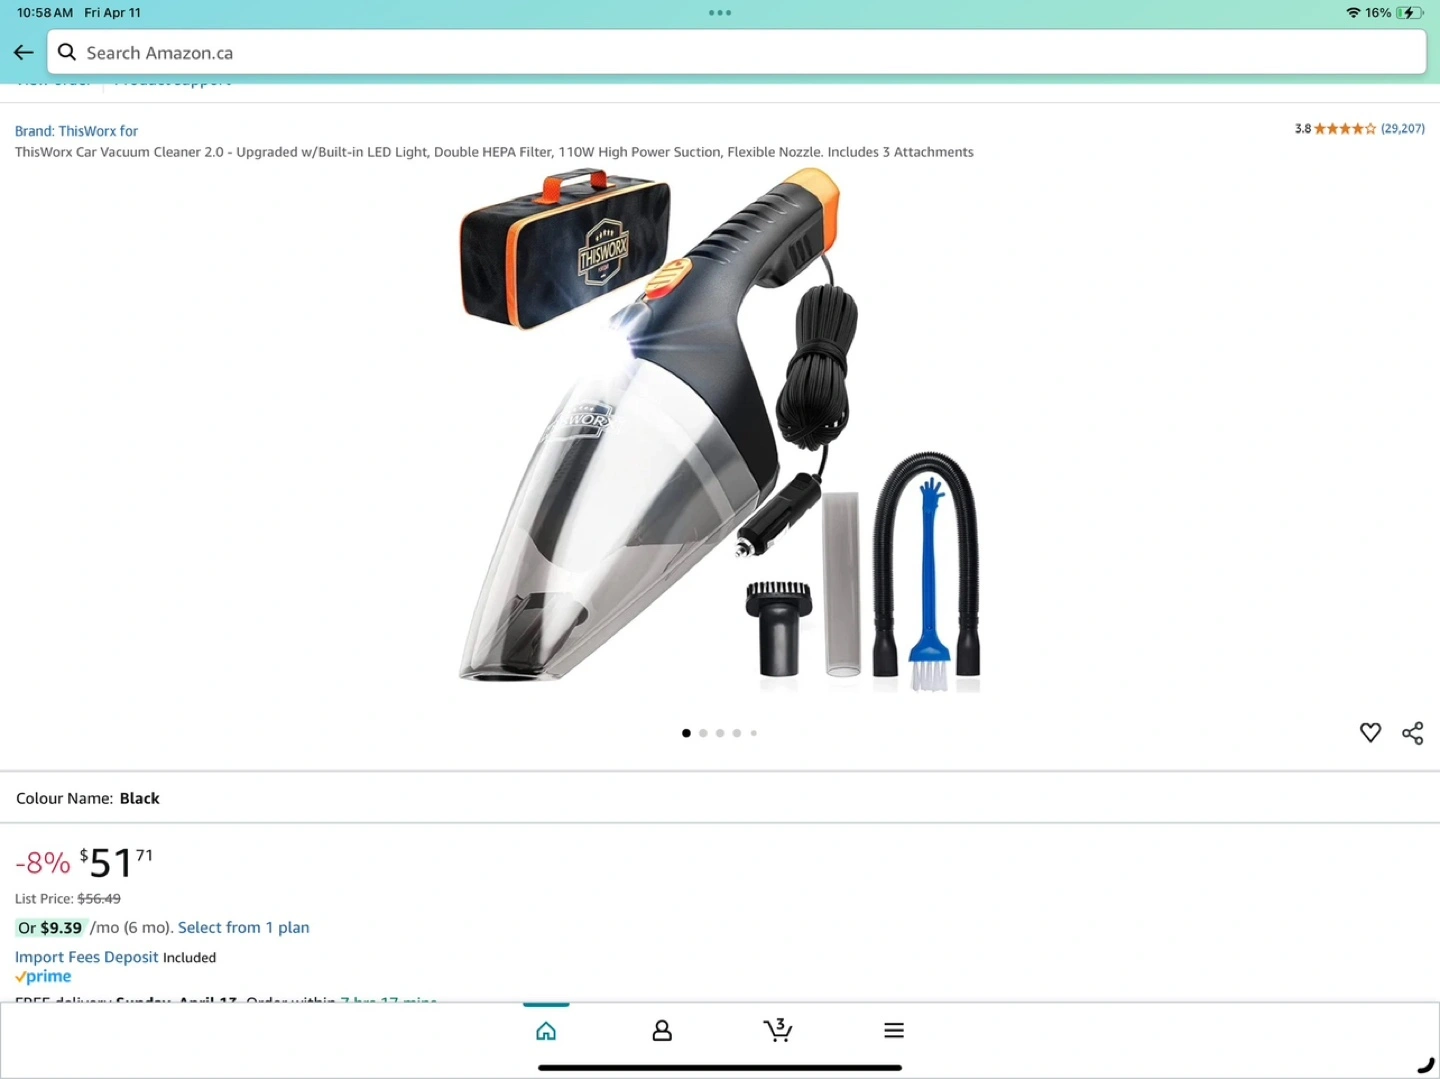1440x1079 pixels.
Task: Click the prime logo badge
Action: (x=44, y=977)
